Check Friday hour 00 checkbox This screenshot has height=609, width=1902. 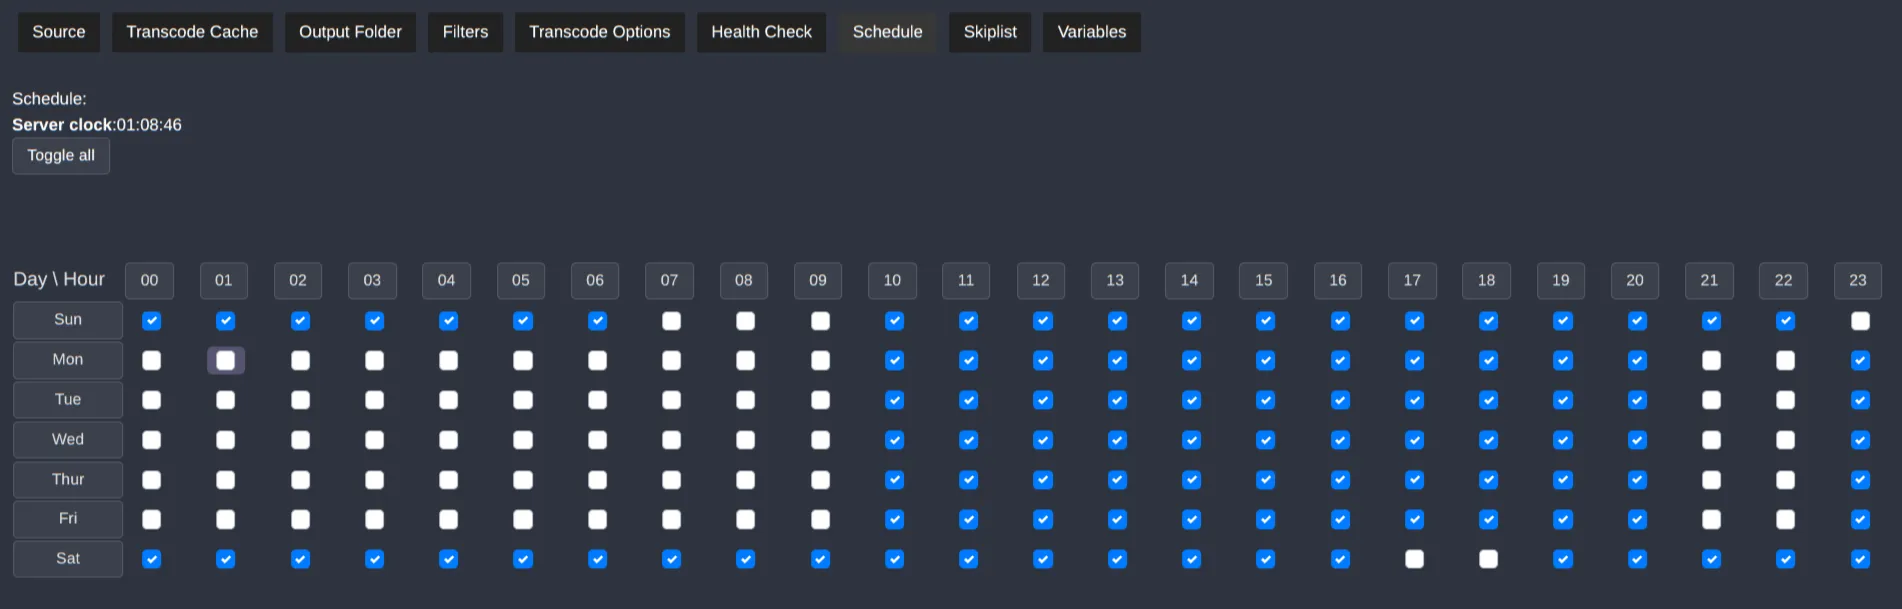click(152, 520)
